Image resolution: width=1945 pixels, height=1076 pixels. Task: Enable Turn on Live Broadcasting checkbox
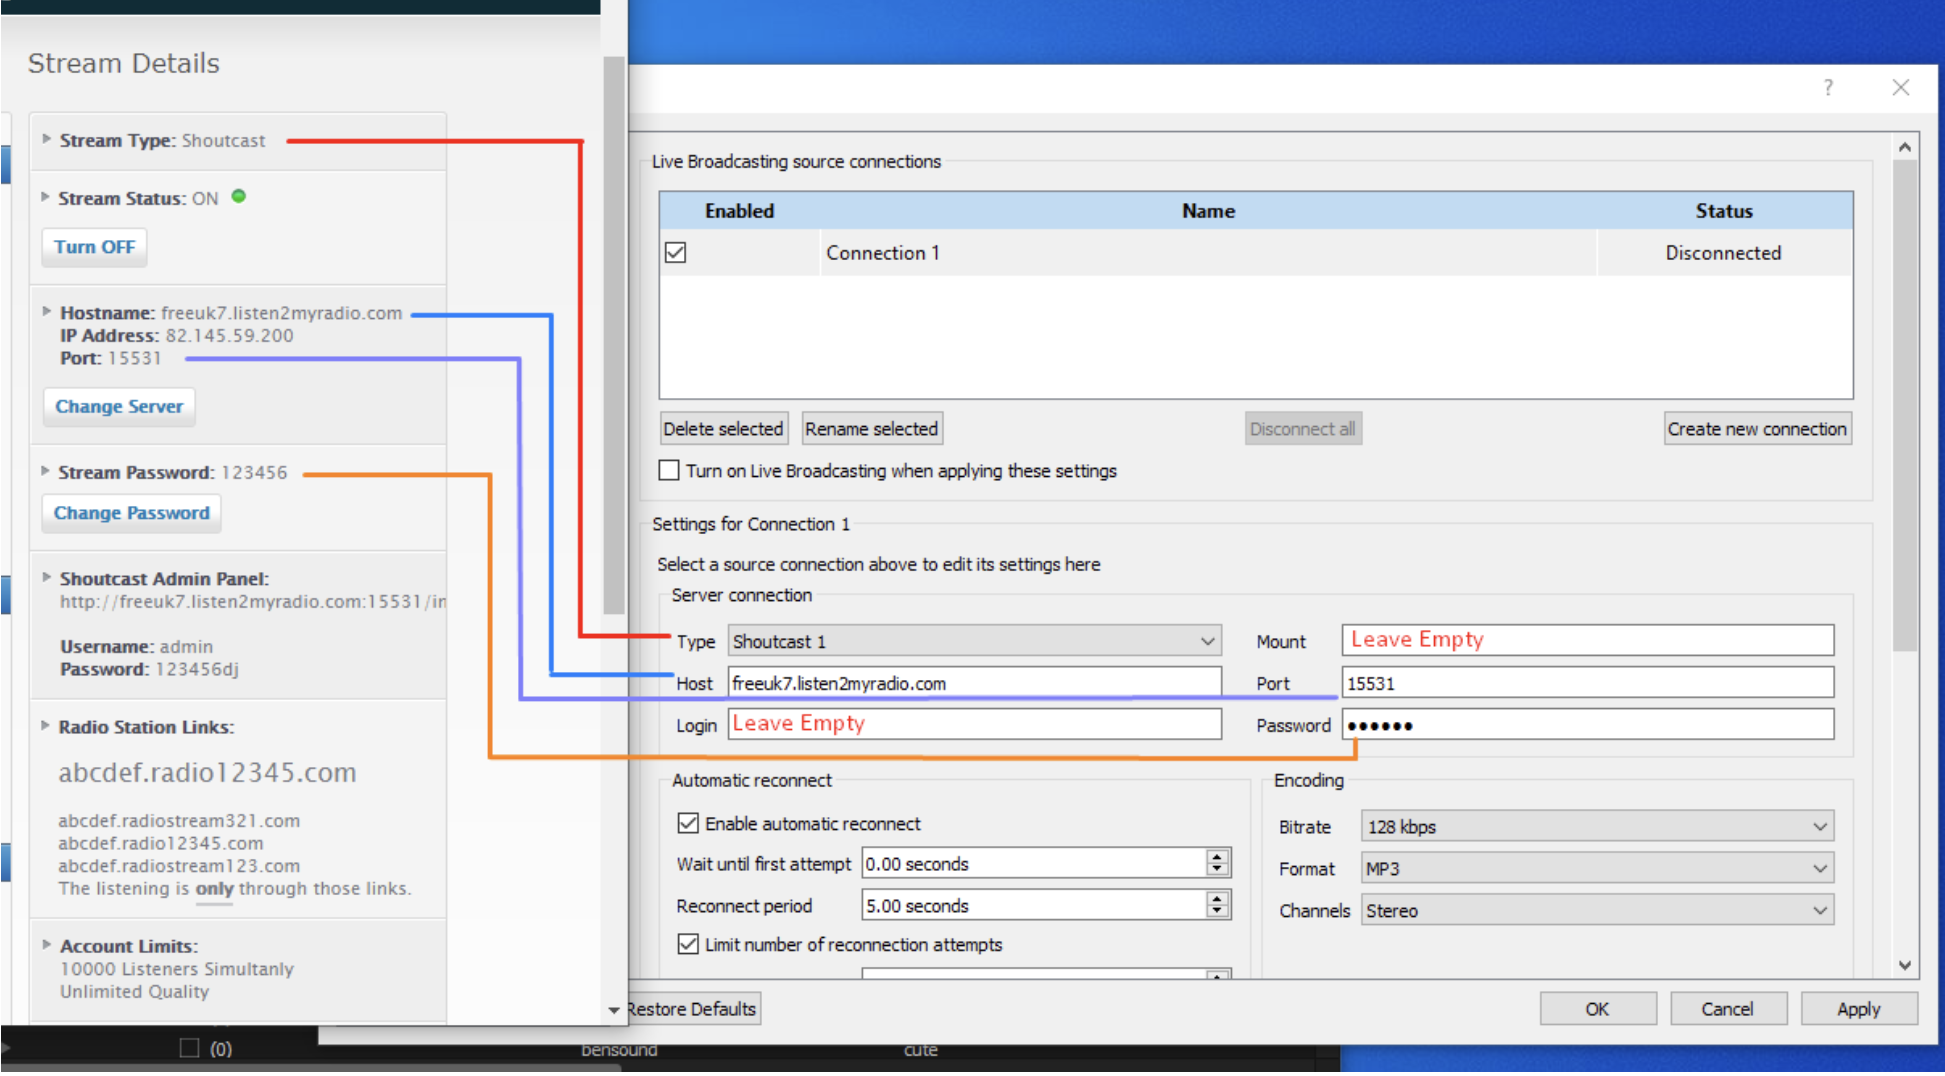(x=669, y=470)
